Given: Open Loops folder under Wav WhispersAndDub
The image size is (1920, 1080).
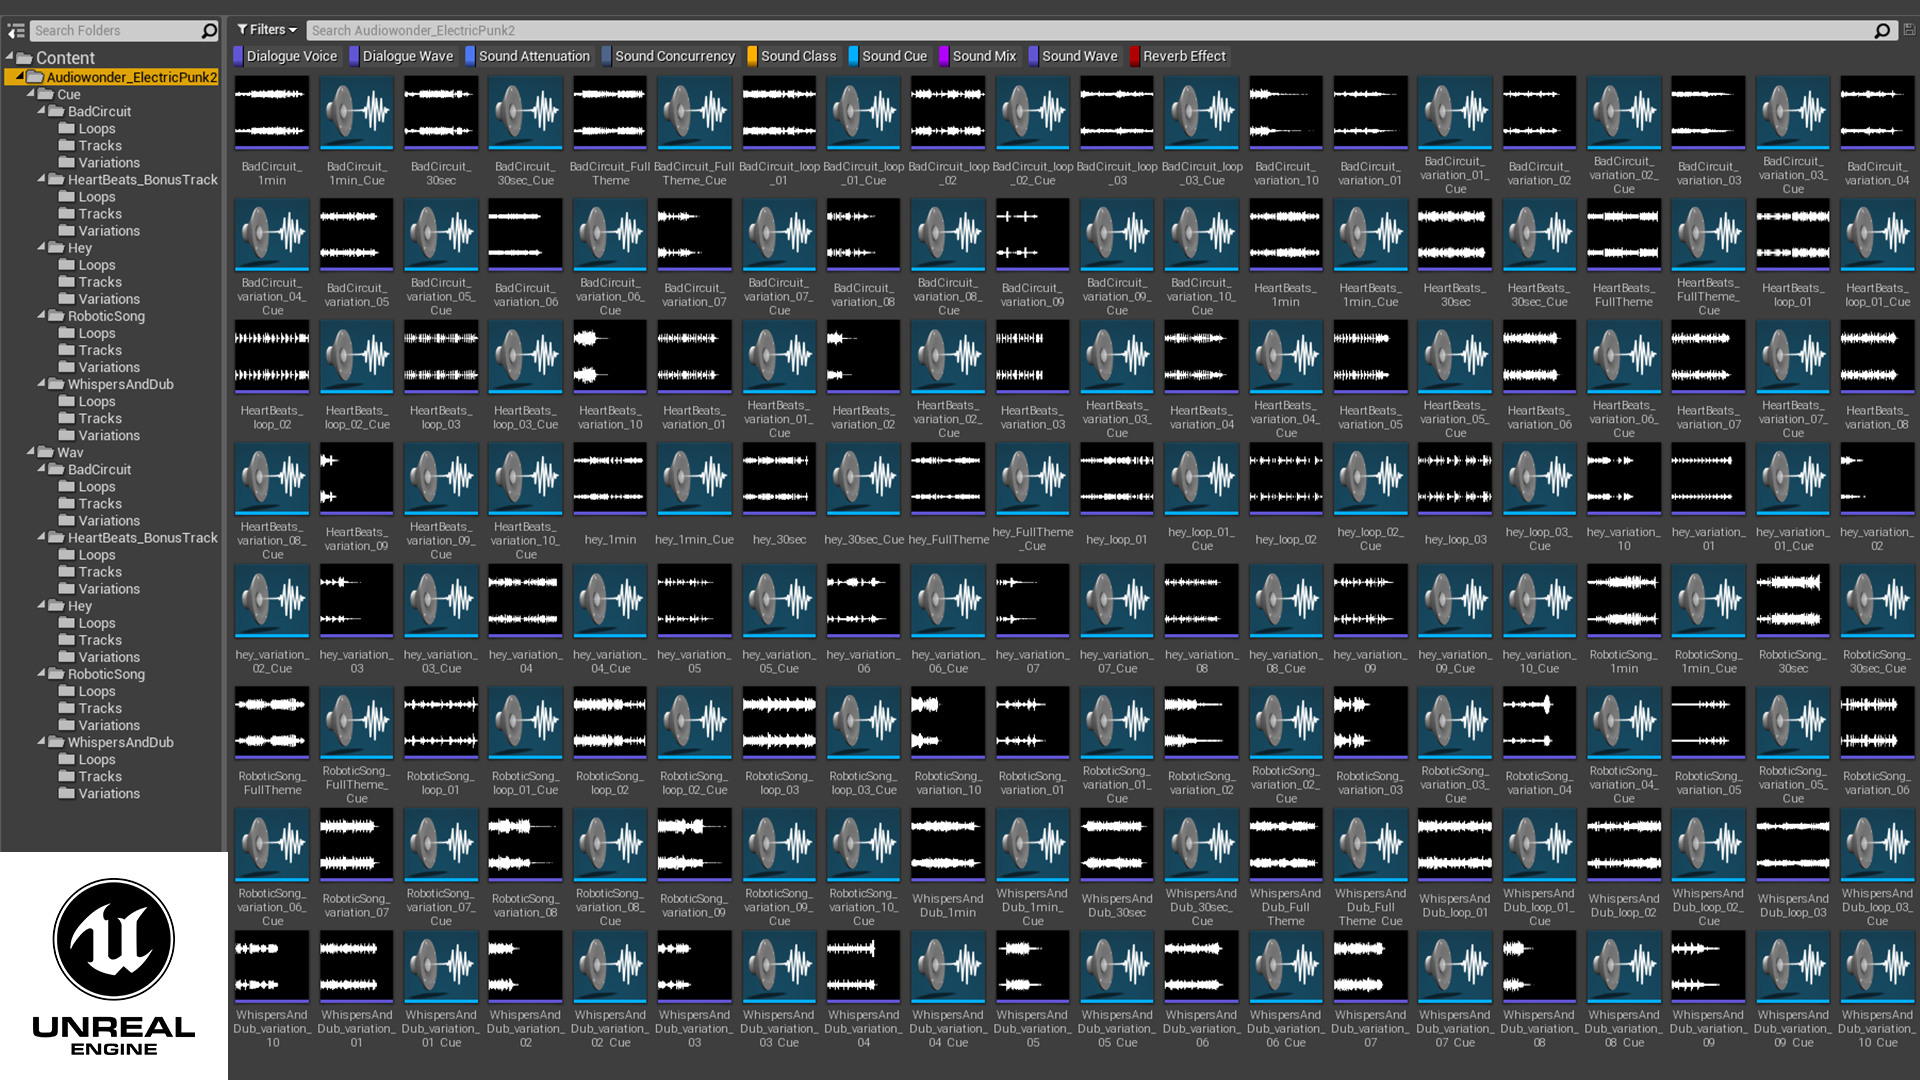Looking at the screenshot, I should click(x=87, y=759).
